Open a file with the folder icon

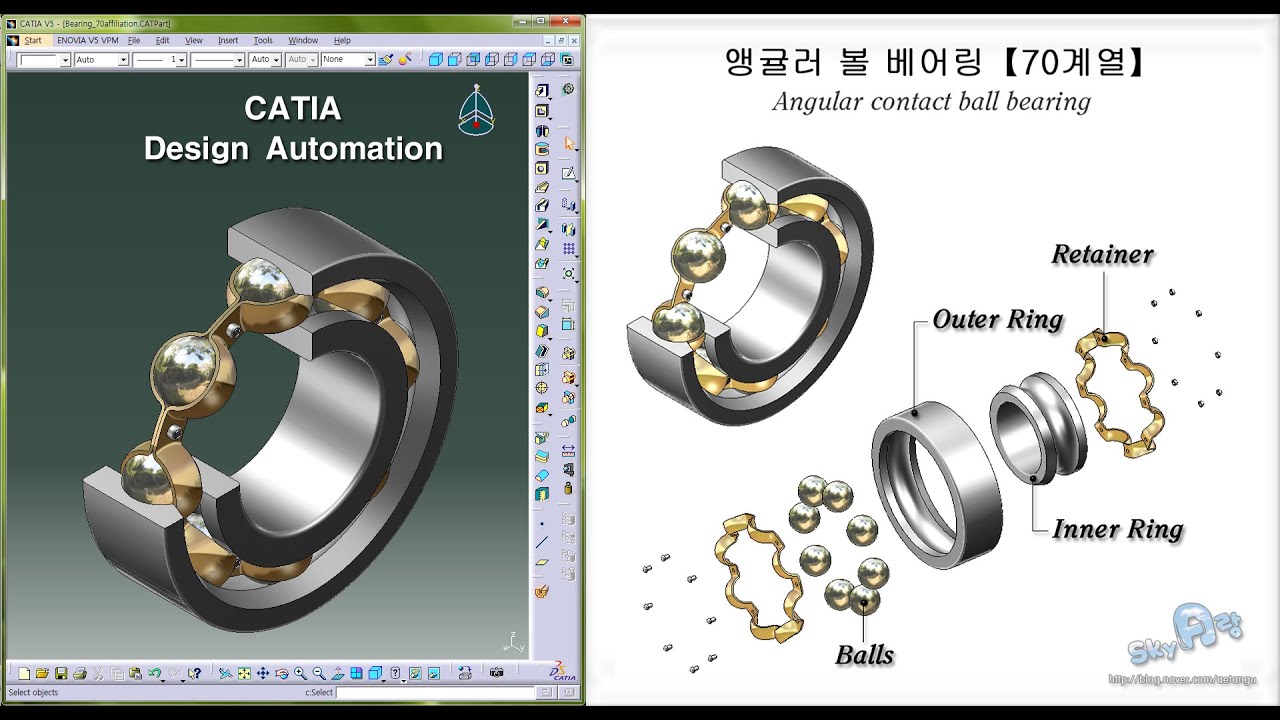click(42, 673)
